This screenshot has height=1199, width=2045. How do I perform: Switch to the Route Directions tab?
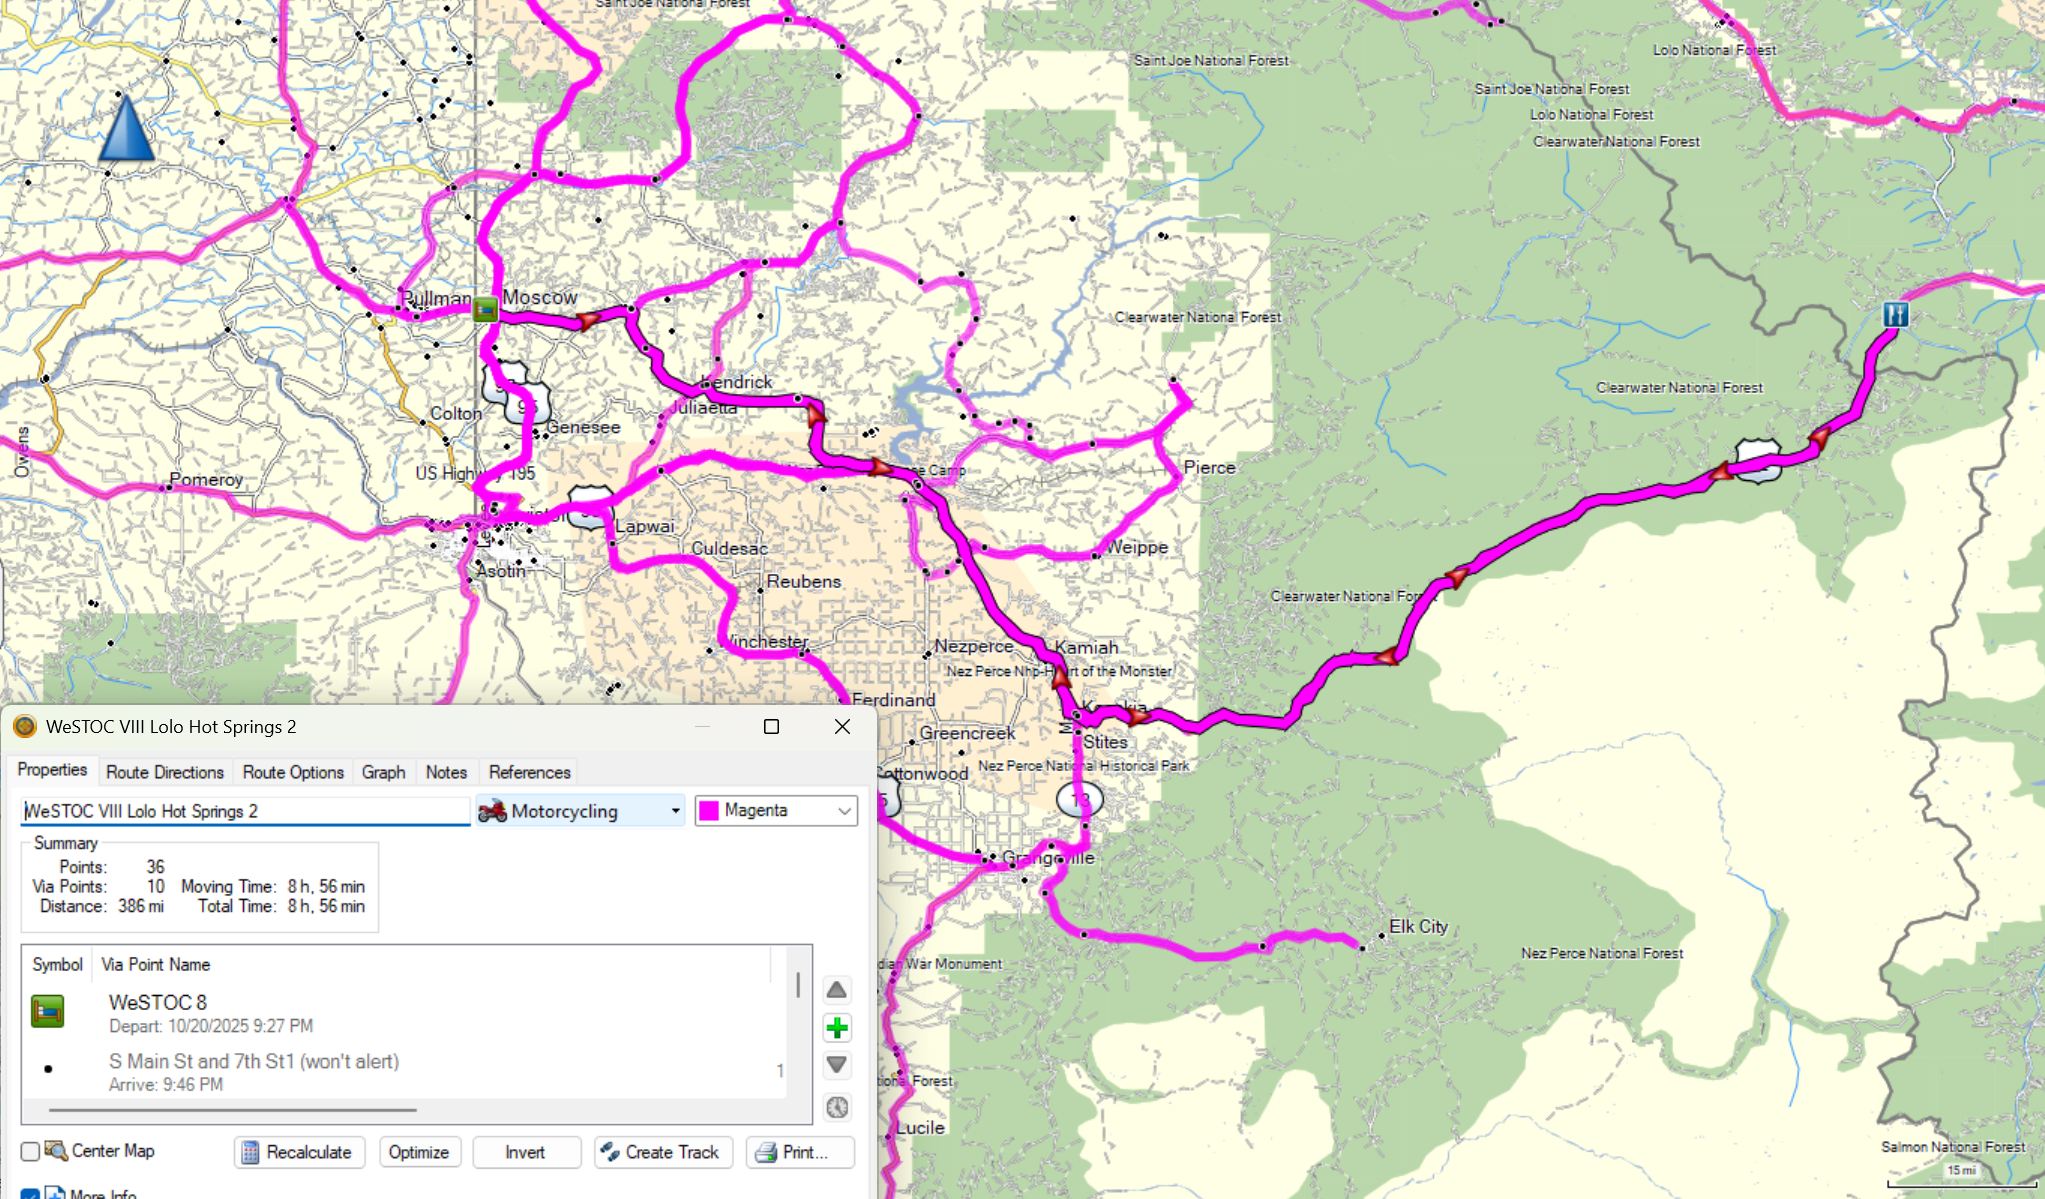tap(165, 772)
